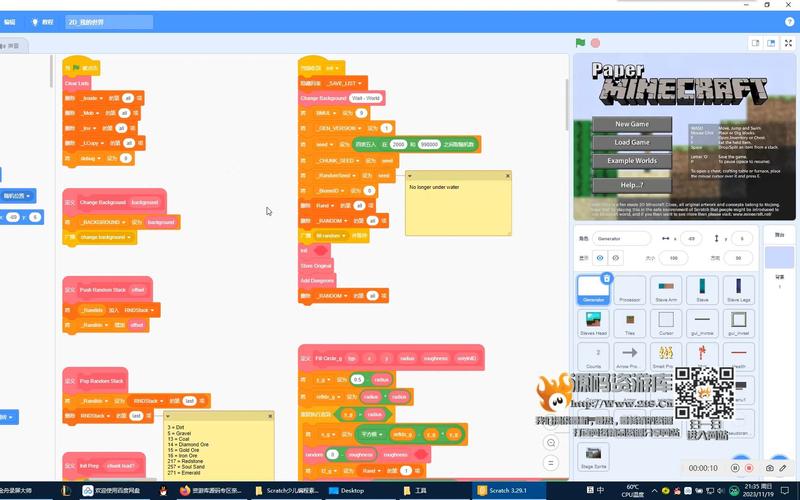Click Help...? on the stage
The height and width of the screenshot is (500, 800).
(632, 185)
